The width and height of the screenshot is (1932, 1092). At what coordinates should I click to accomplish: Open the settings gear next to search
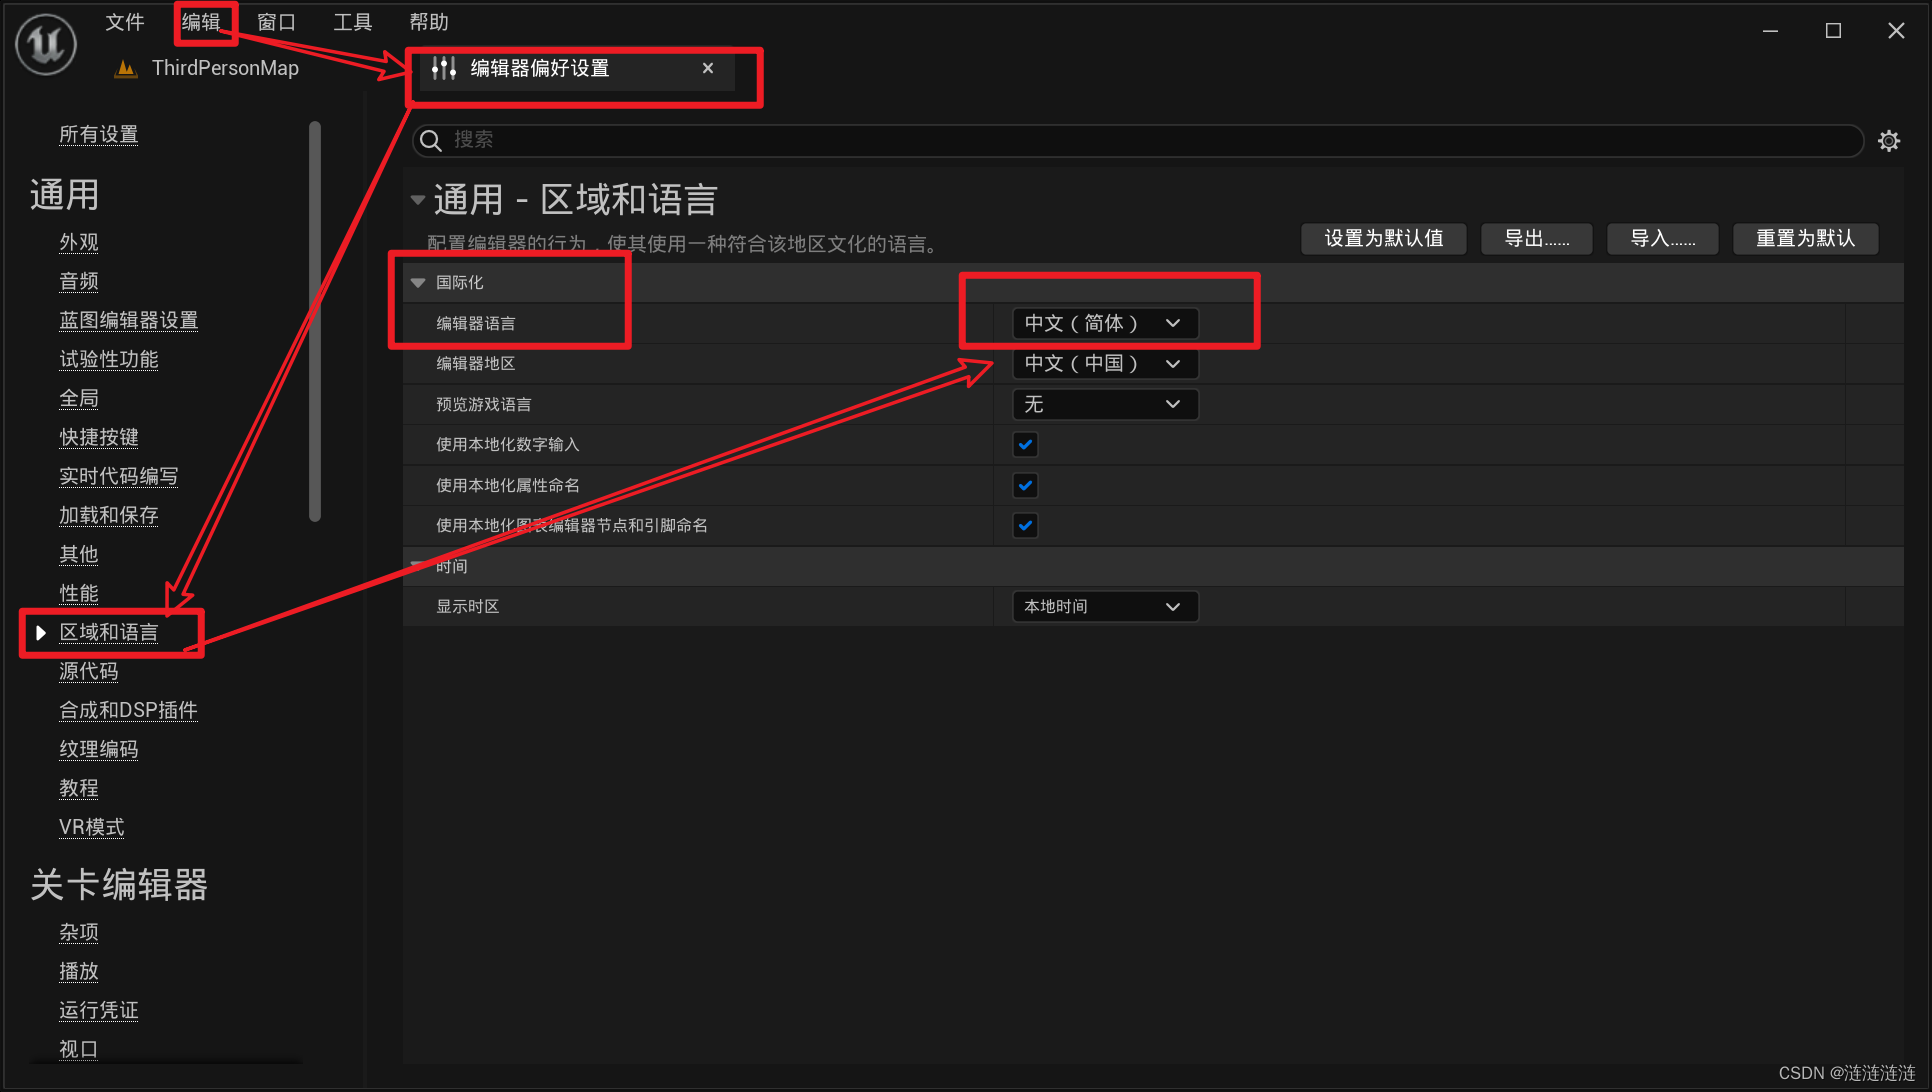[x=1888, y=141]
